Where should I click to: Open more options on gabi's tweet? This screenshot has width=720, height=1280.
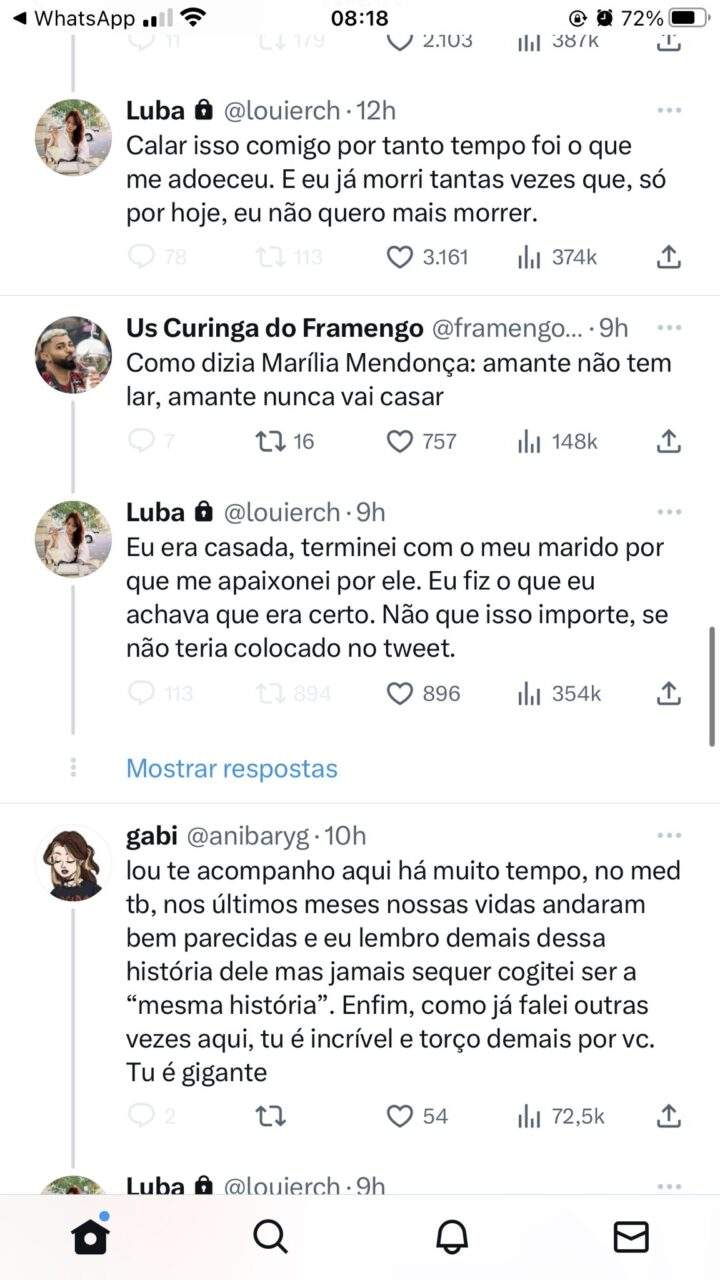coord(669,835)
